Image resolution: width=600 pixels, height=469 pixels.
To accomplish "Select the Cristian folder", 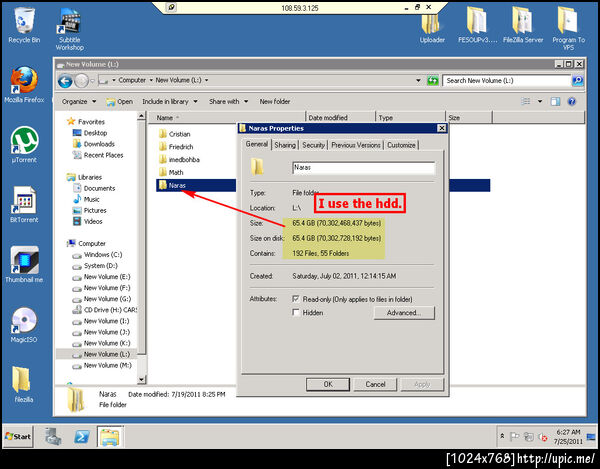I will (174, 134).
